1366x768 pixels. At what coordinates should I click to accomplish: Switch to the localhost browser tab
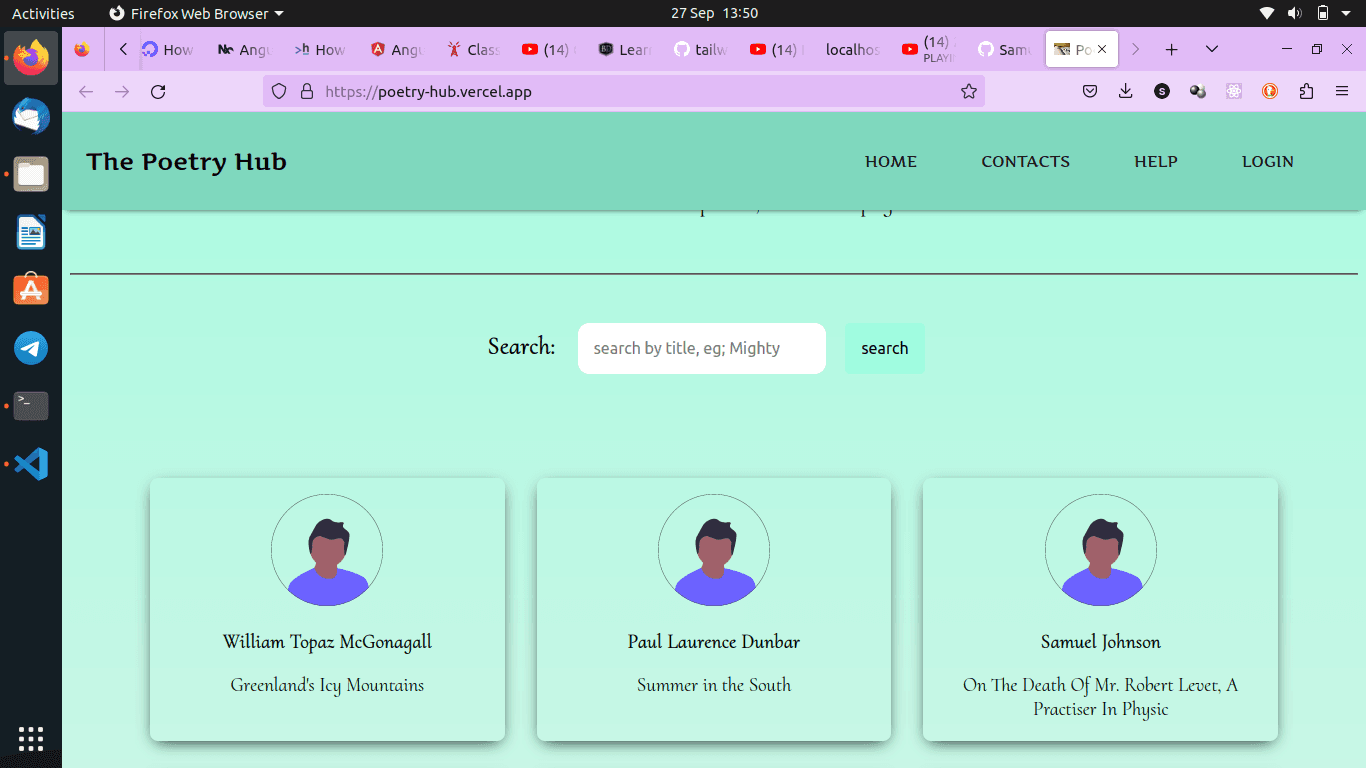[851, 49]
